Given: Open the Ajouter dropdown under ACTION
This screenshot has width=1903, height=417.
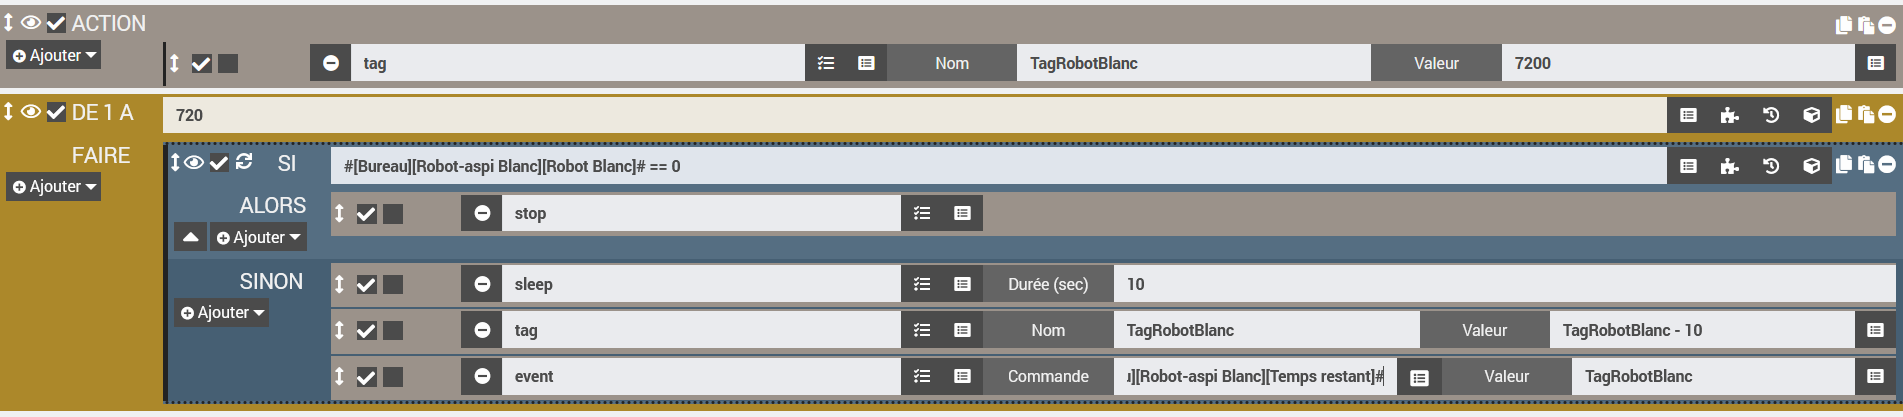Looking at the screenshot, I should [x=54, y=56].
